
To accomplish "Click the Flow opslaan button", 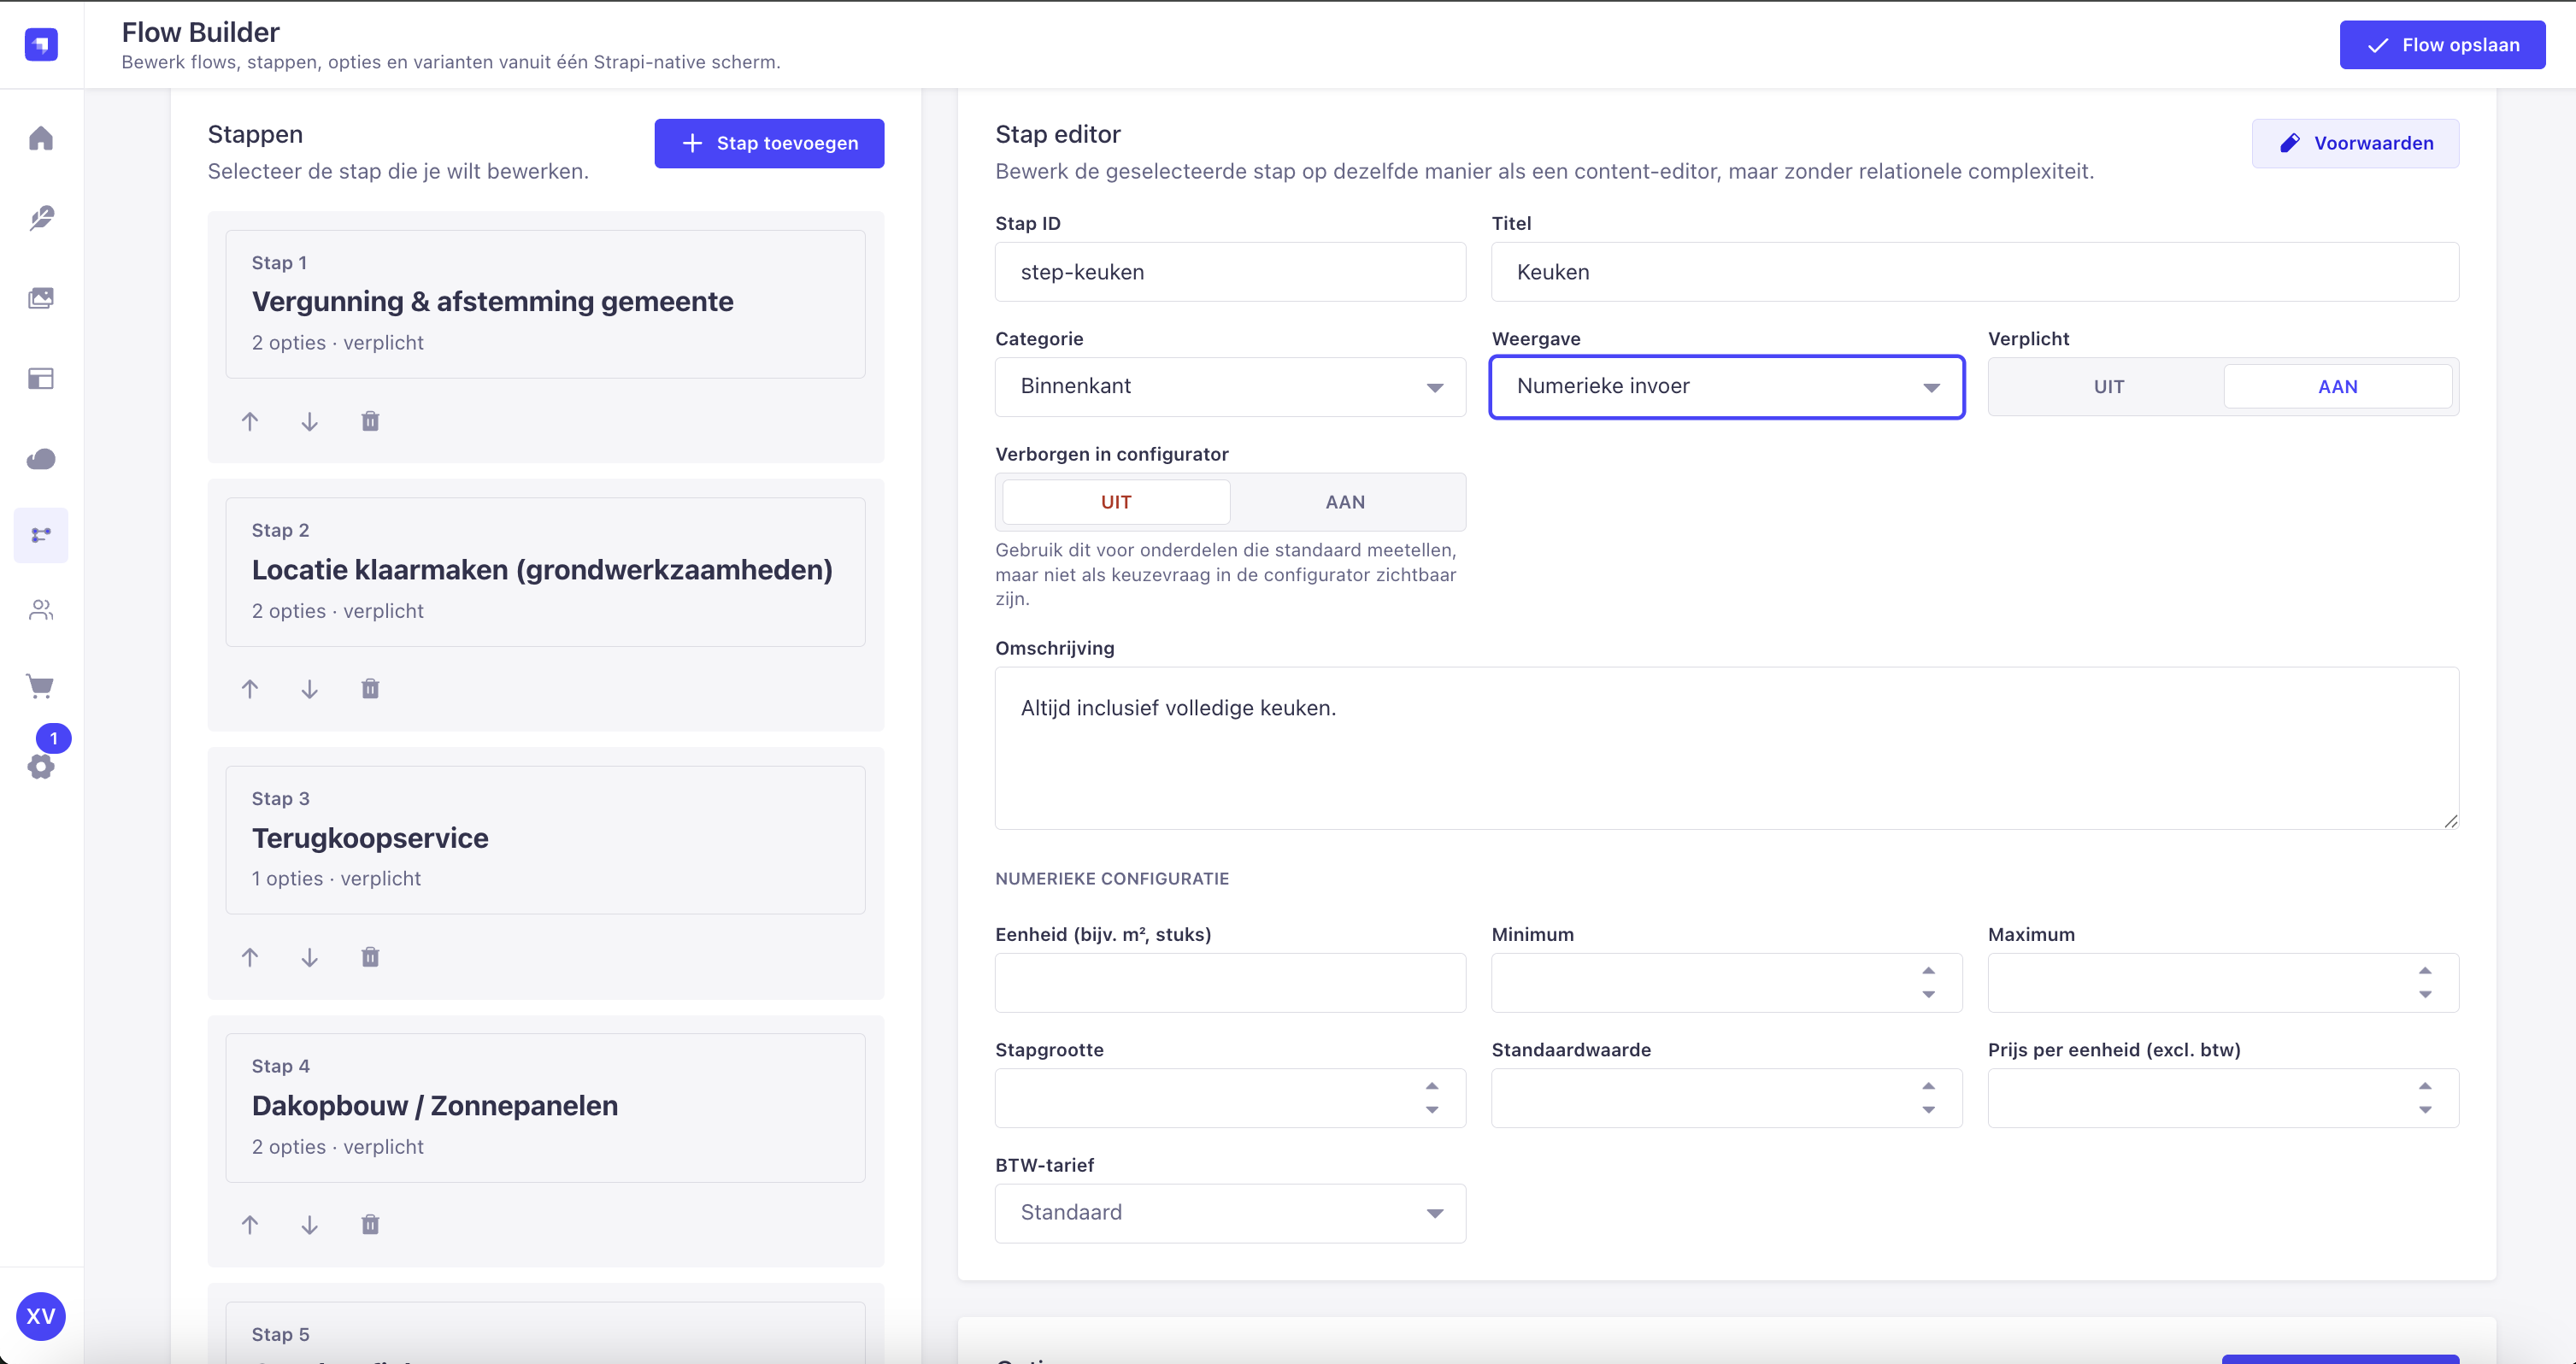I will point(2442,45).
